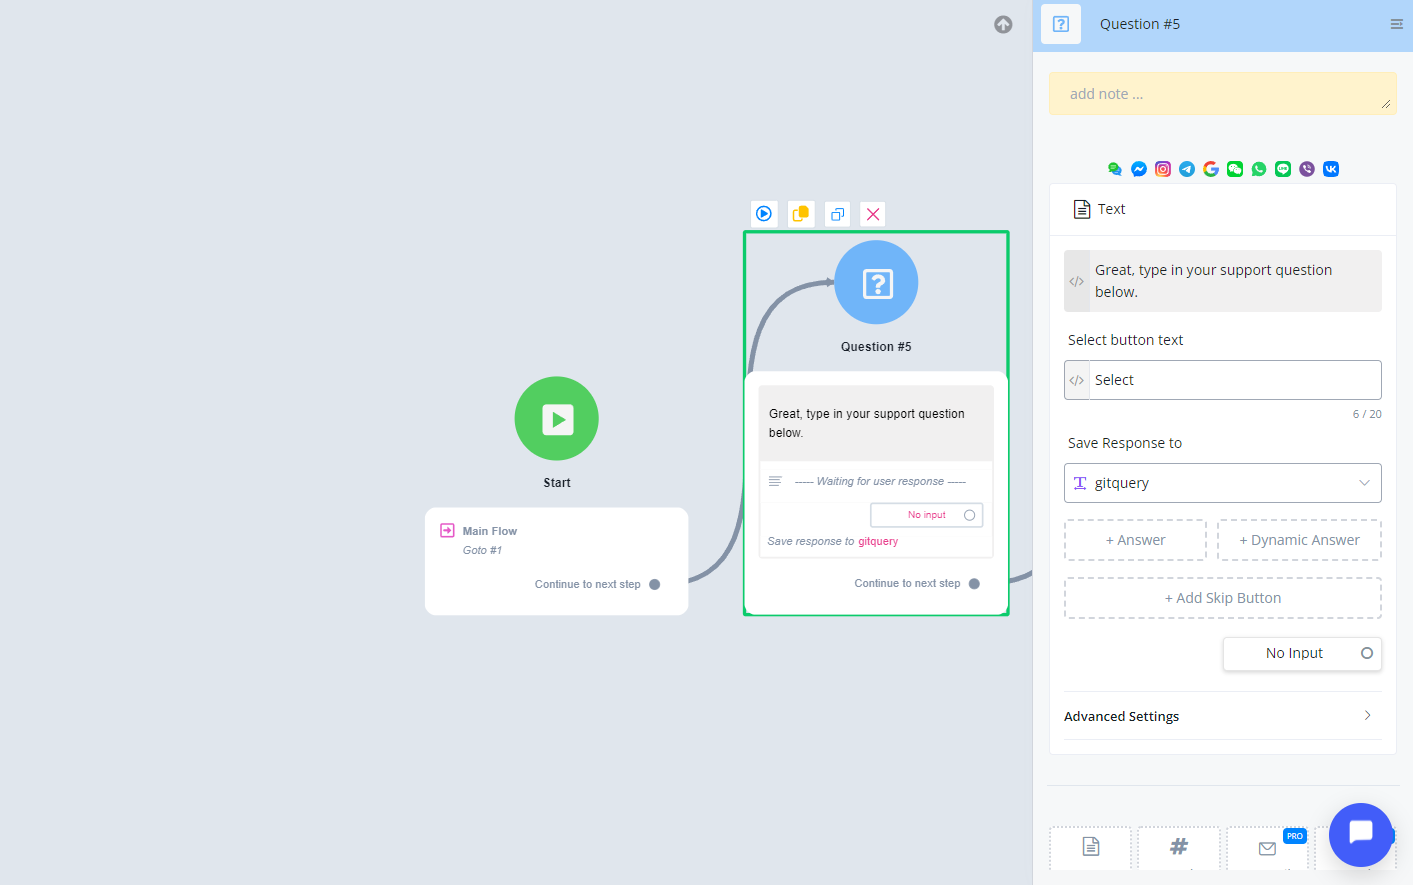Click the + Answer button
The height and width of the screenshot is (885, 1413).
1135,540
